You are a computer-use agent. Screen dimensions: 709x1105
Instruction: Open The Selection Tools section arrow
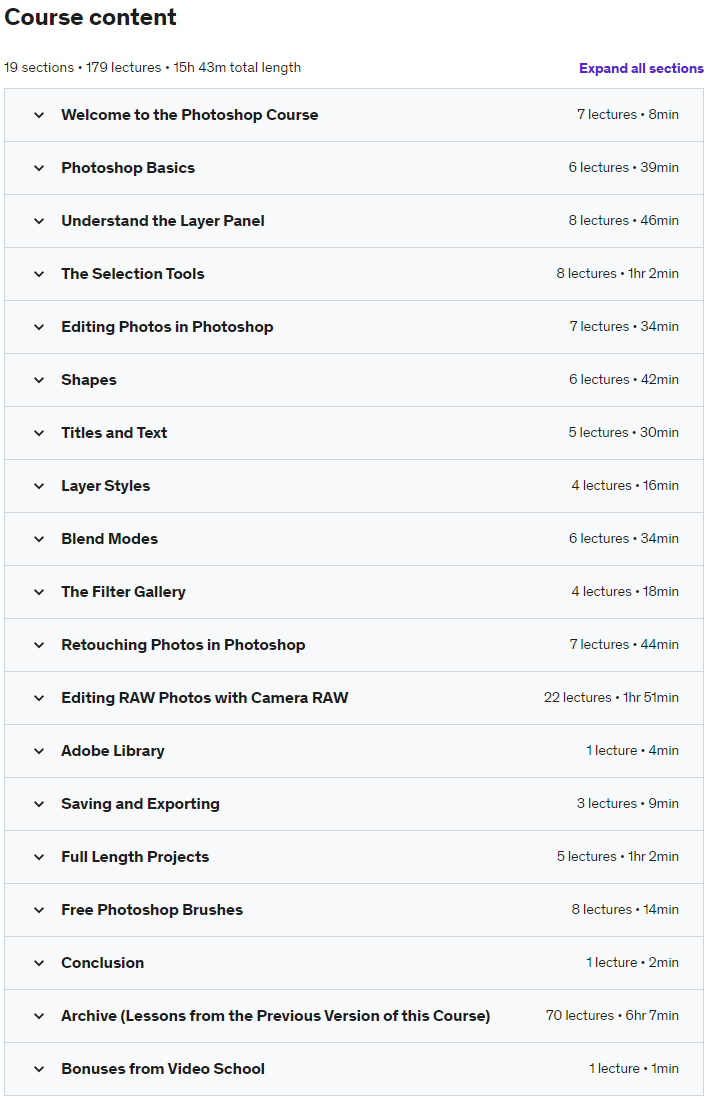click(x=39, y=274)
